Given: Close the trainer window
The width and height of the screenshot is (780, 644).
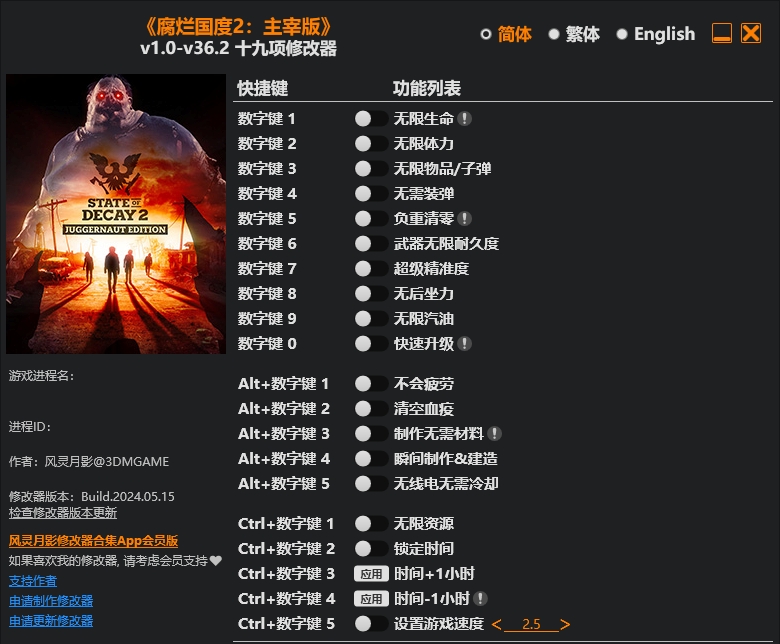Looking at the screenshot, I should (x=751, y=33).
